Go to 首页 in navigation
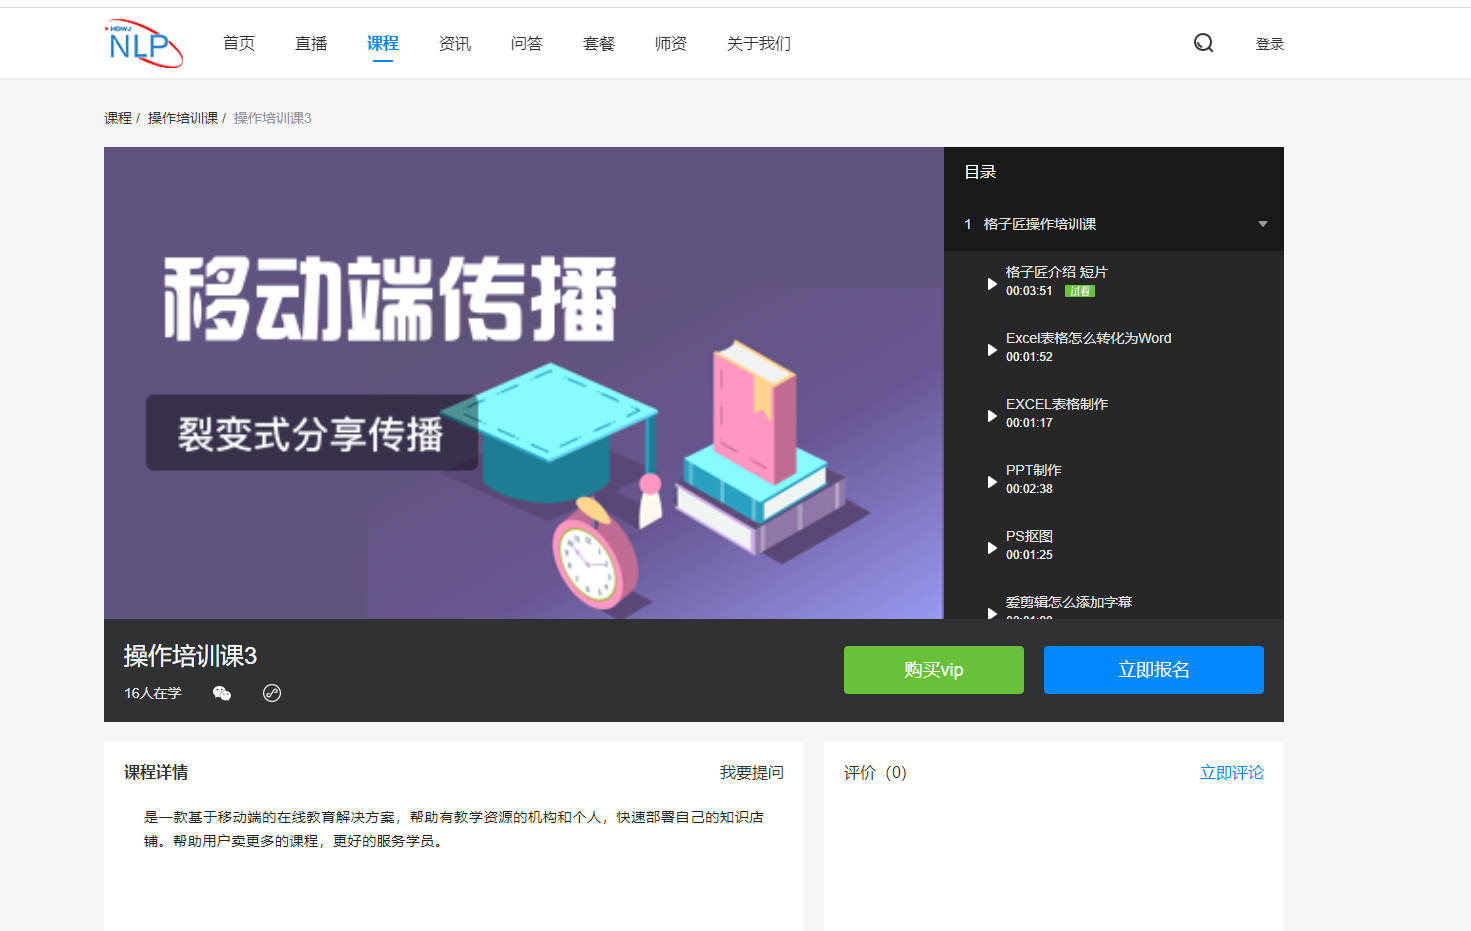 coord(239,43)
